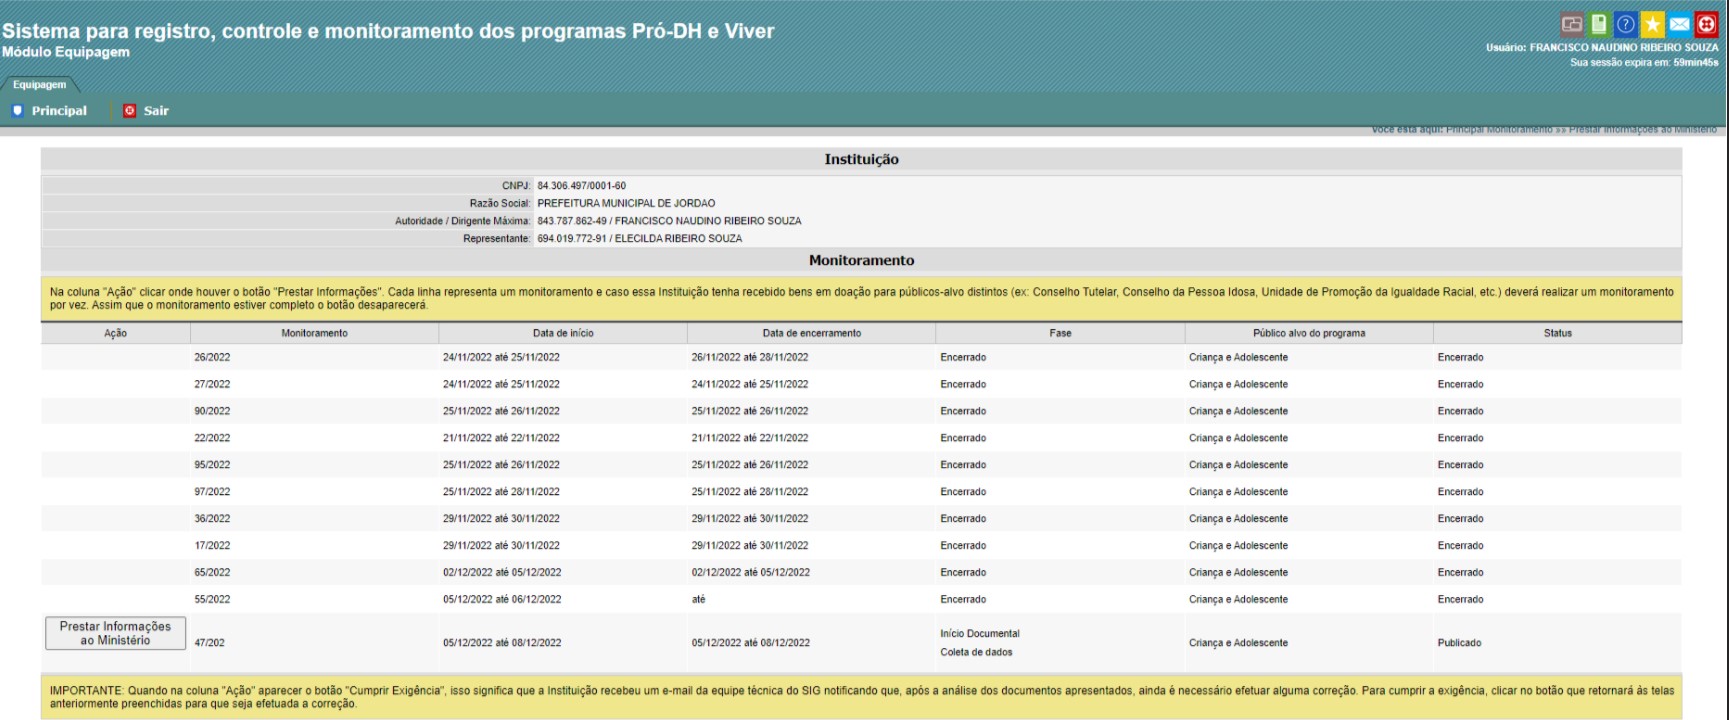
Task: Switch to the Equipagem tab
Action: point(39,85)
